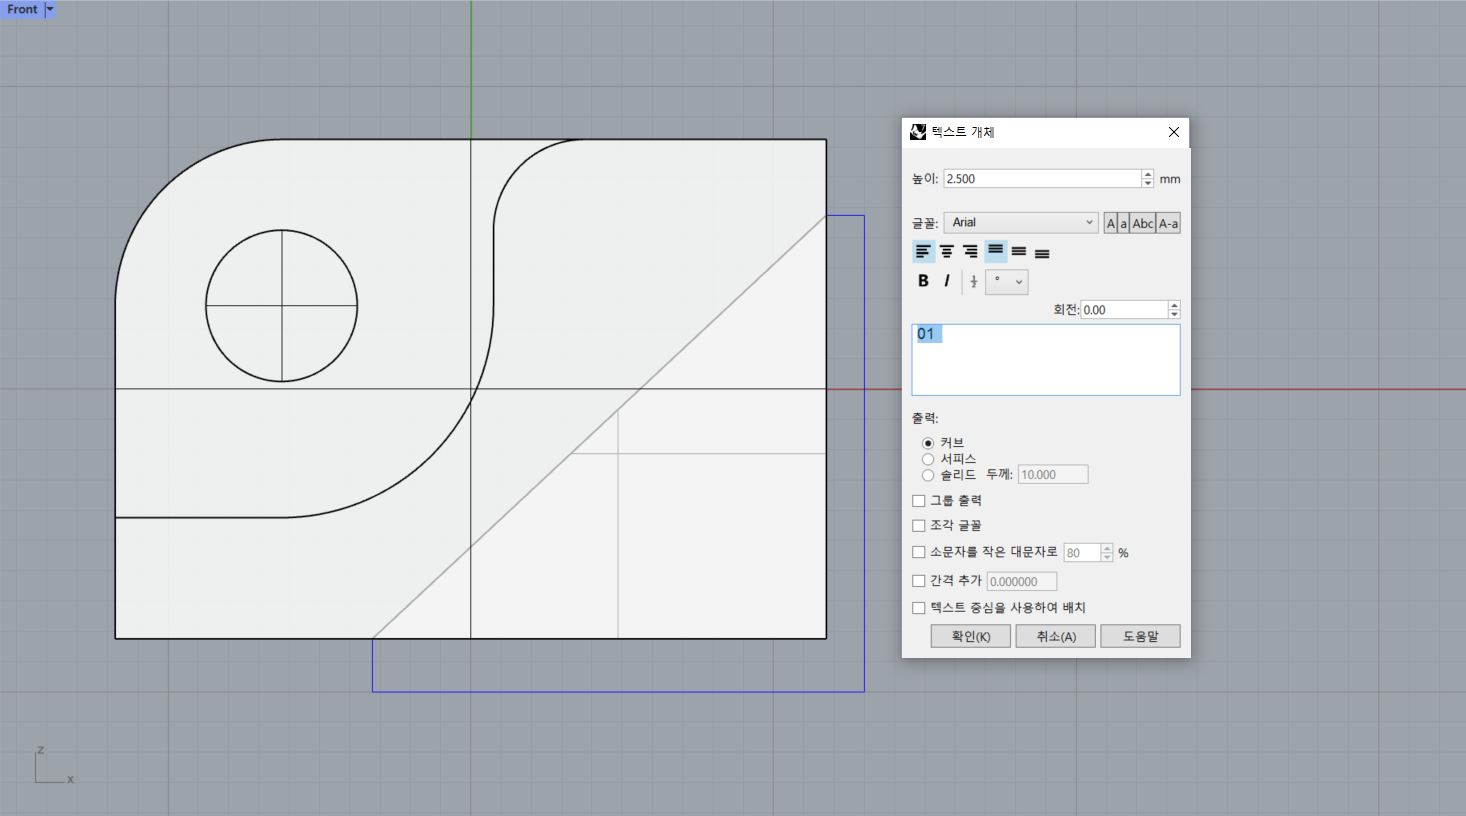Set vertical alignment to bottom
This screenshot has width=1466, height=816.
coord(1042,252)
